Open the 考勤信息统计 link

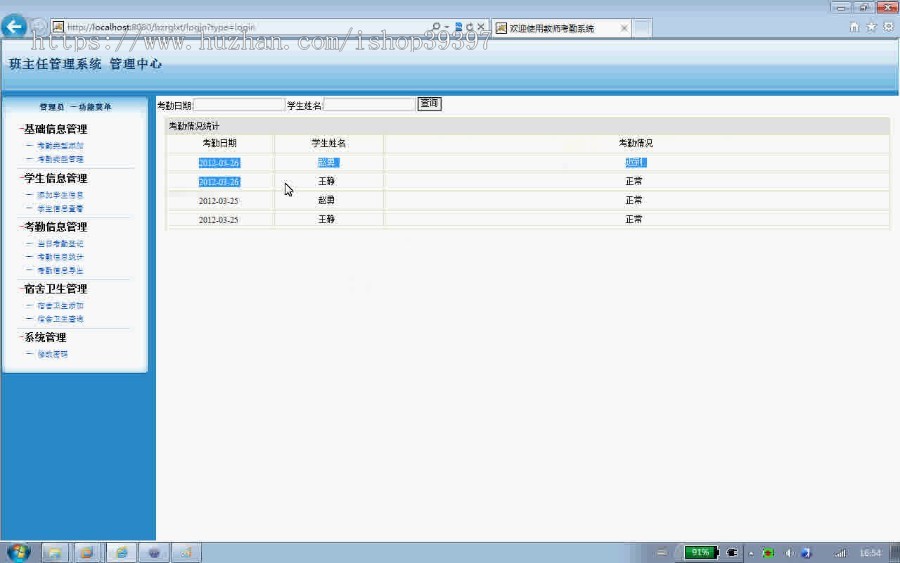tap(60, 257)
